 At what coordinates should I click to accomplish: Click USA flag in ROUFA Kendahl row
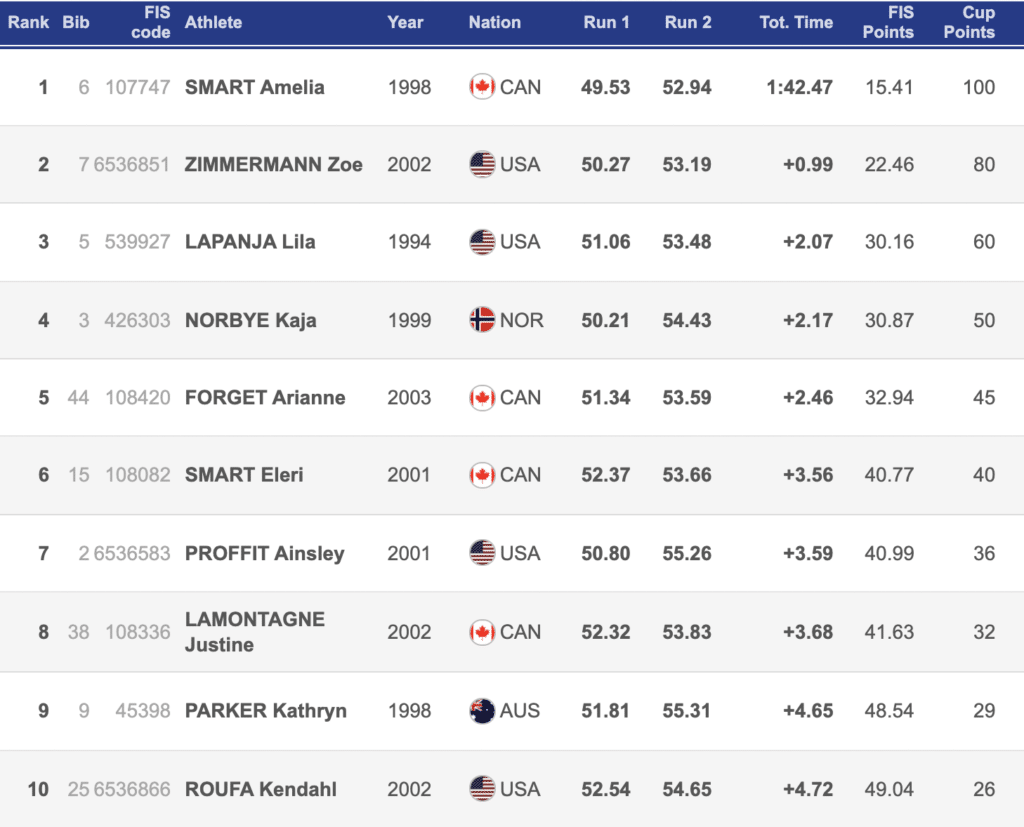click(x=482, y=789)
